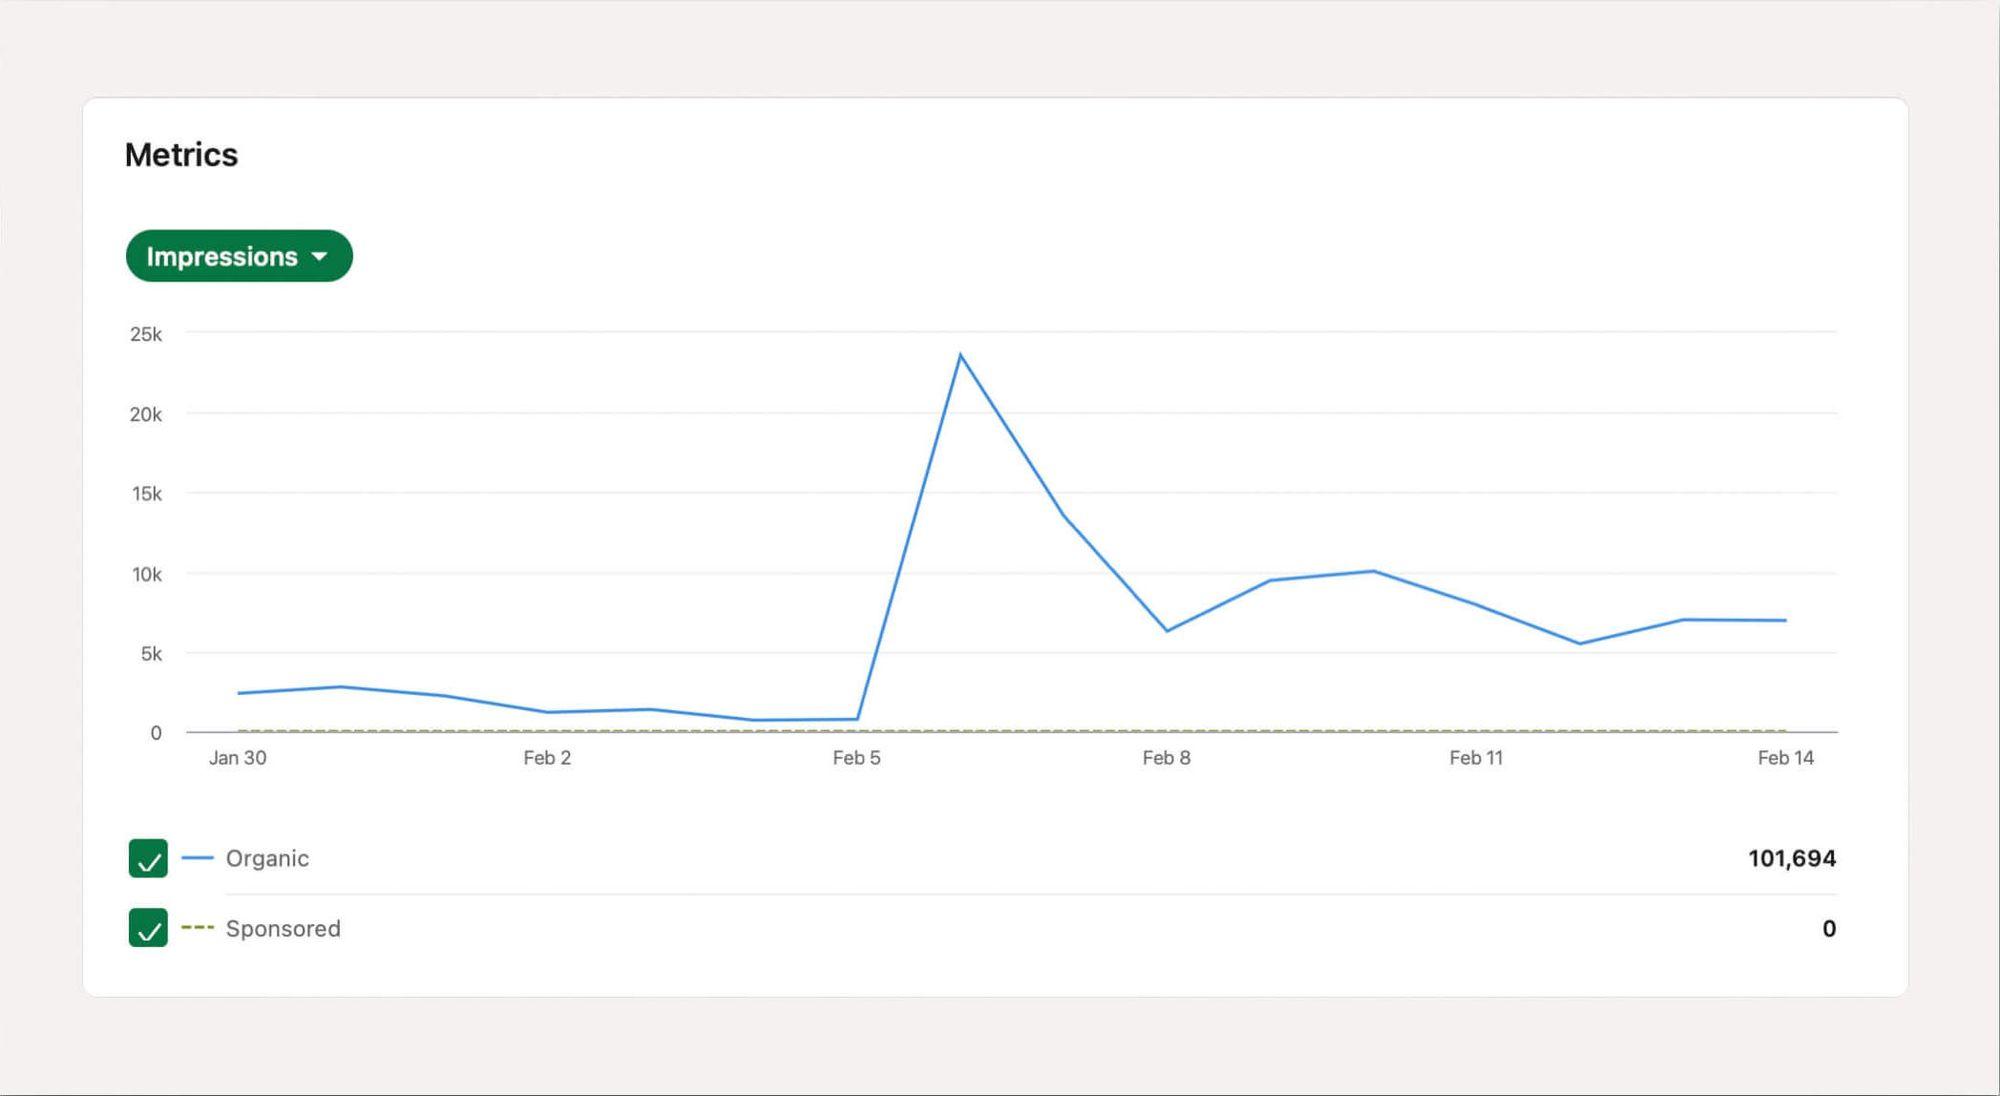Image resolution: width=2000 pixels, height=1096 pixels.
Task: Click the dashed green Sponsored line marker
Action: (x=196, y=928)
